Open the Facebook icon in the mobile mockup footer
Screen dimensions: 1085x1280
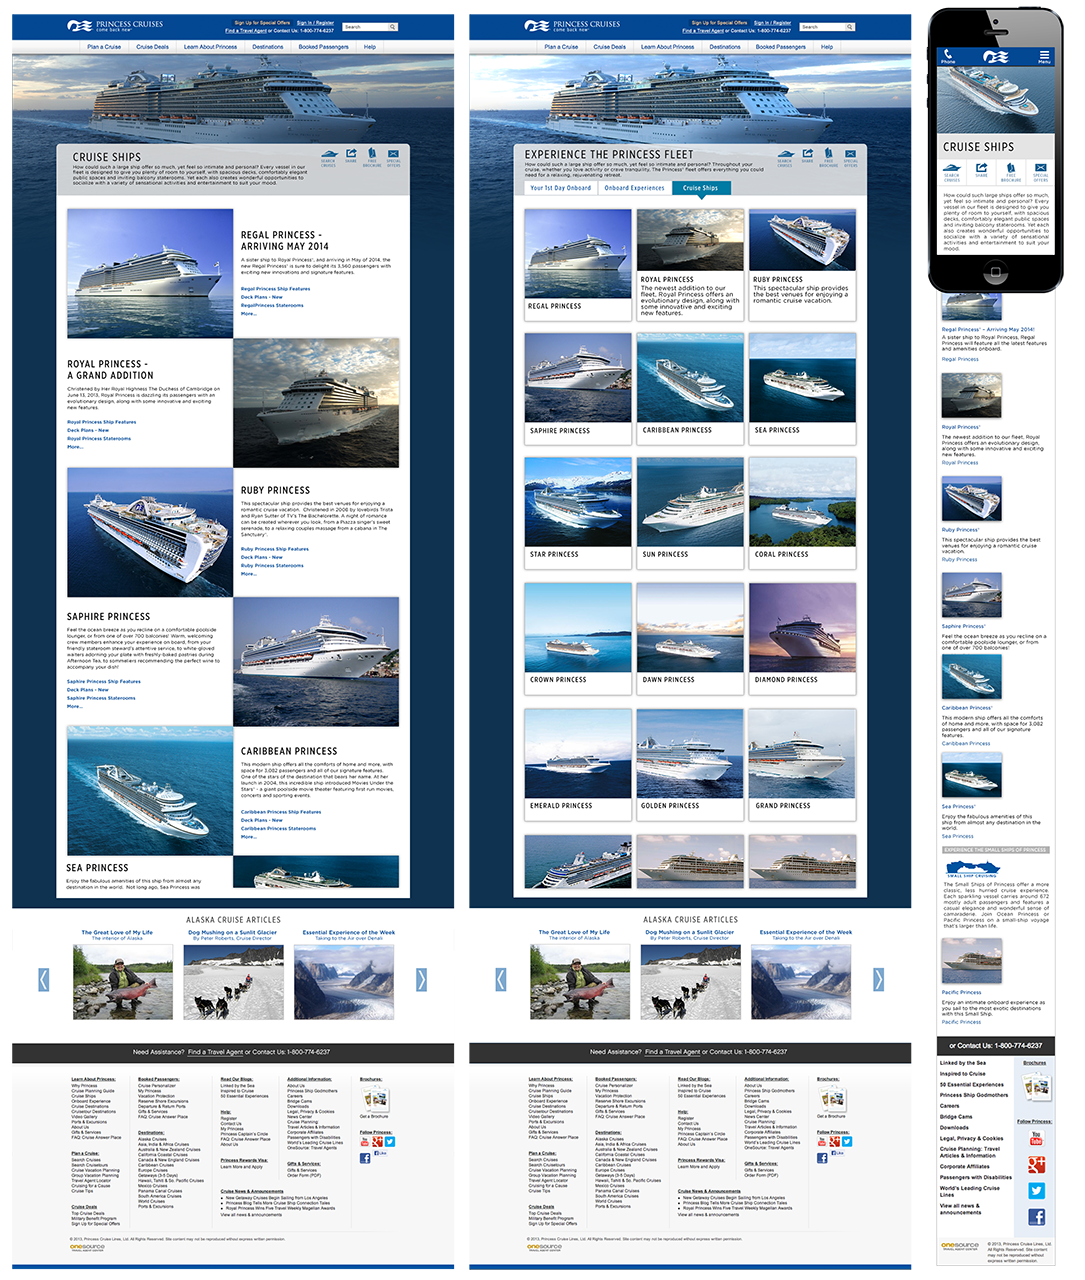pyautogui.click(x=1036, y=1217)
